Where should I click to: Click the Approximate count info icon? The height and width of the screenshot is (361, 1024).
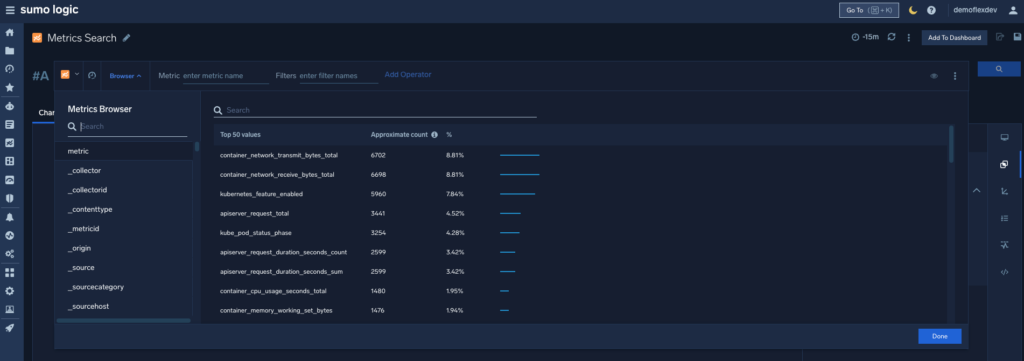pyautogui.click(x=434, y=134)
